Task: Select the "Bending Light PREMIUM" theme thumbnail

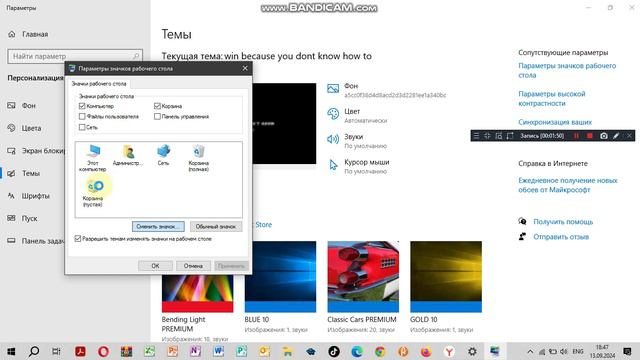Action: click(198, 293)
